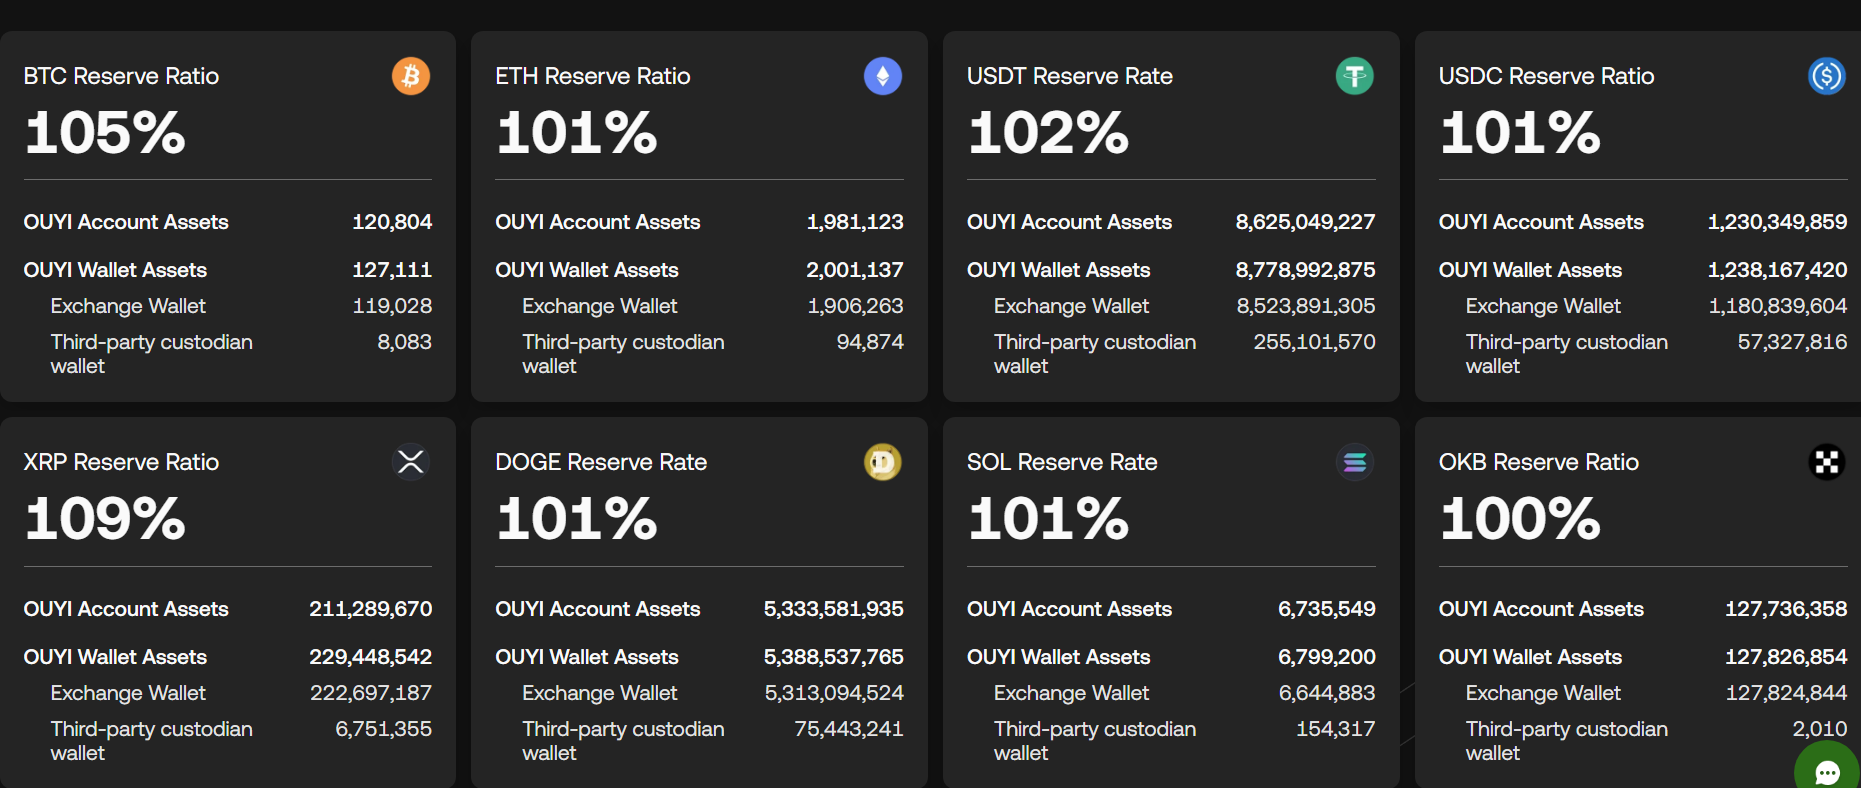This screenshot has width=1861, height=788.
Task: Click the USDT Reserve Rate title
Action: [x=1069, y=76]
